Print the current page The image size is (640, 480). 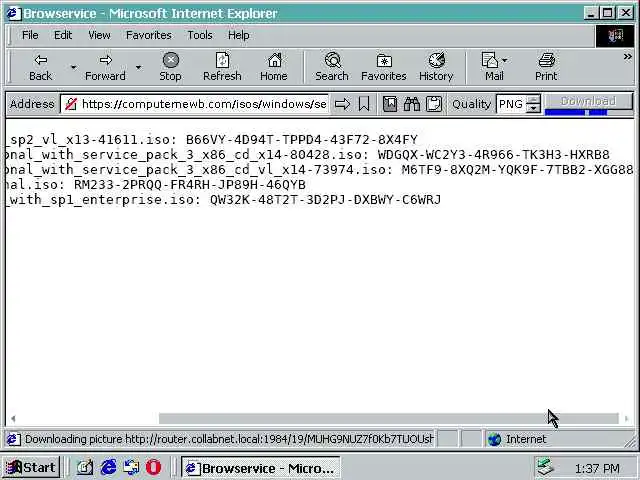[x=546, y=67]
